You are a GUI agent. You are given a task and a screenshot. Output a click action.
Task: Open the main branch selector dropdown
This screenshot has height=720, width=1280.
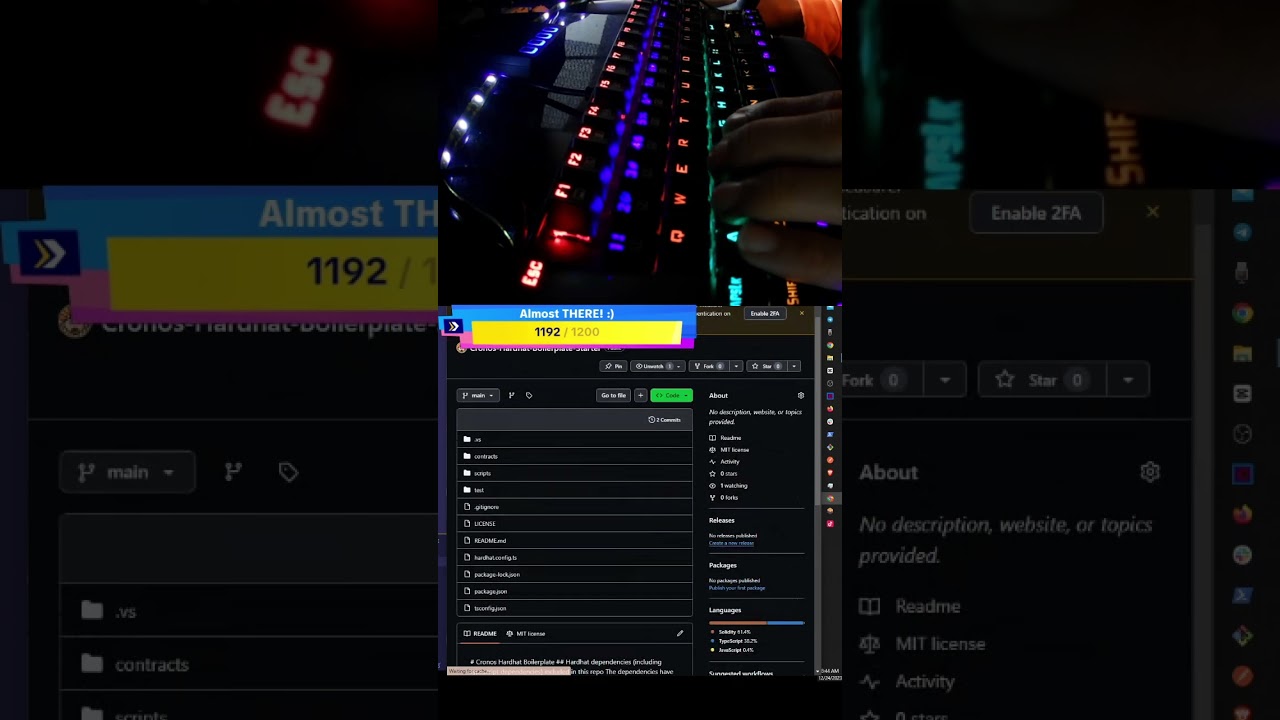click(x=478, y=395)
